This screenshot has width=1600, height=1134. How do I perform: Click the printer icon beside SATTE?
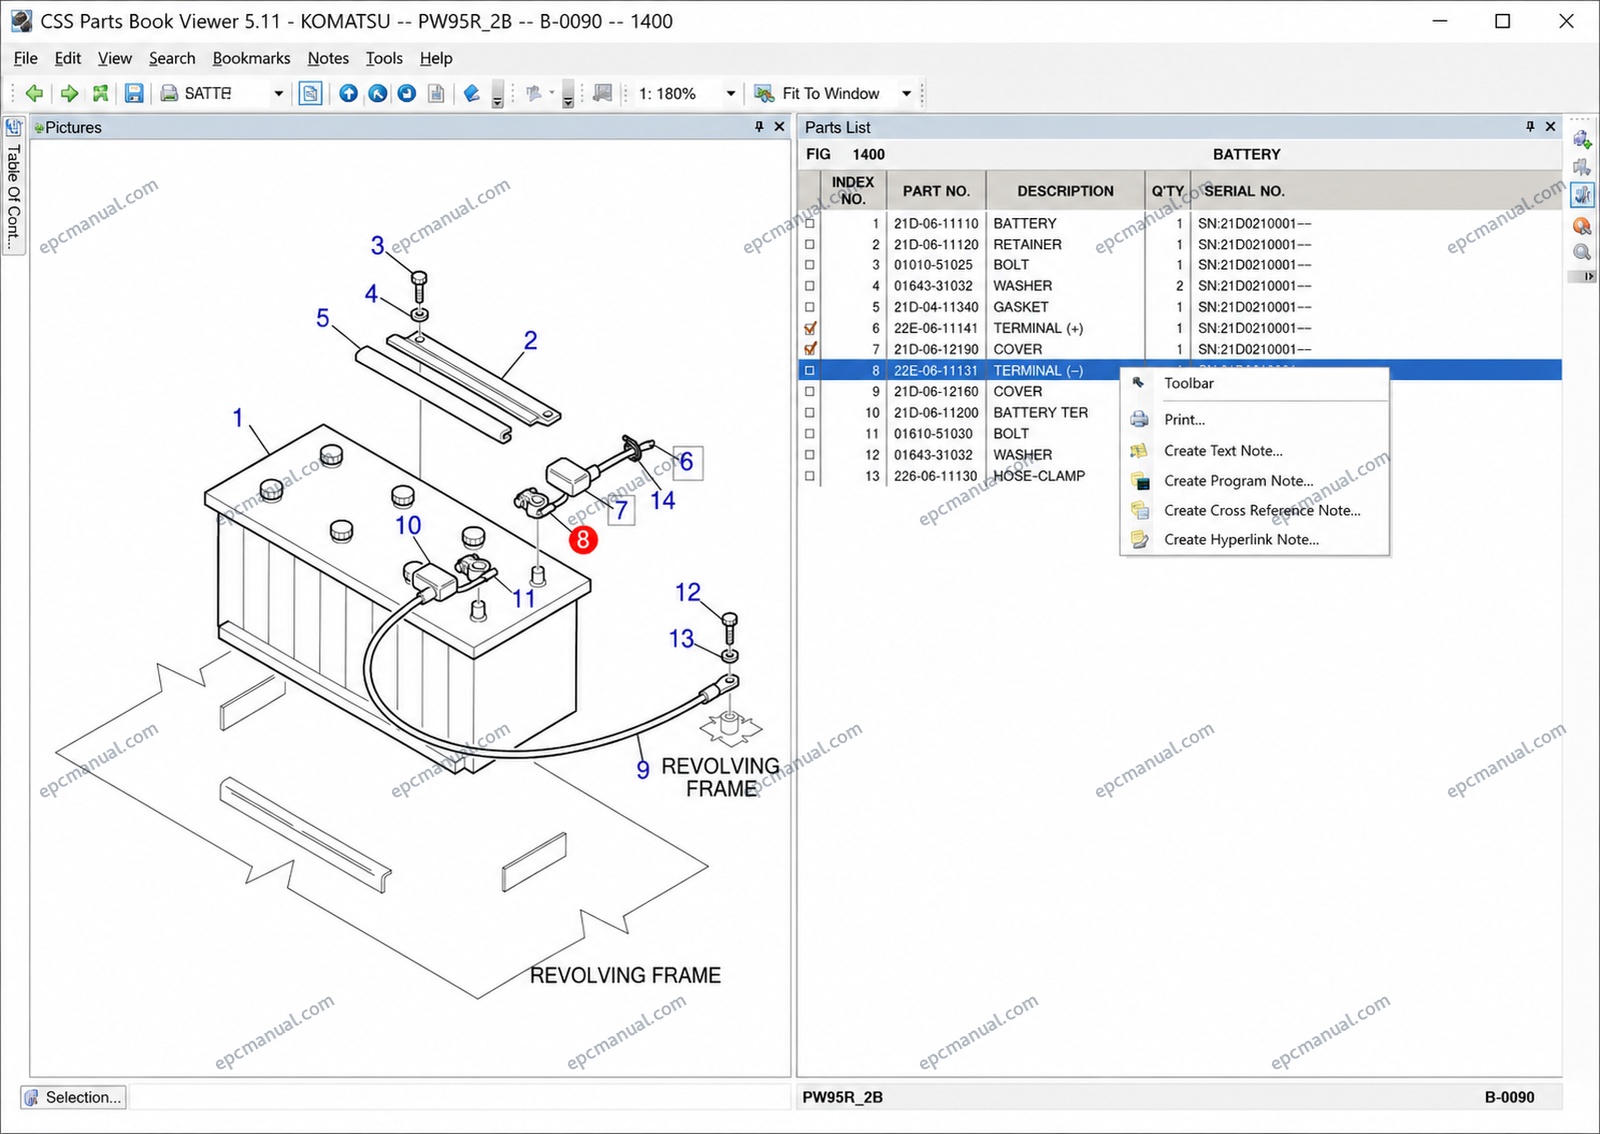tap(170, 93)
